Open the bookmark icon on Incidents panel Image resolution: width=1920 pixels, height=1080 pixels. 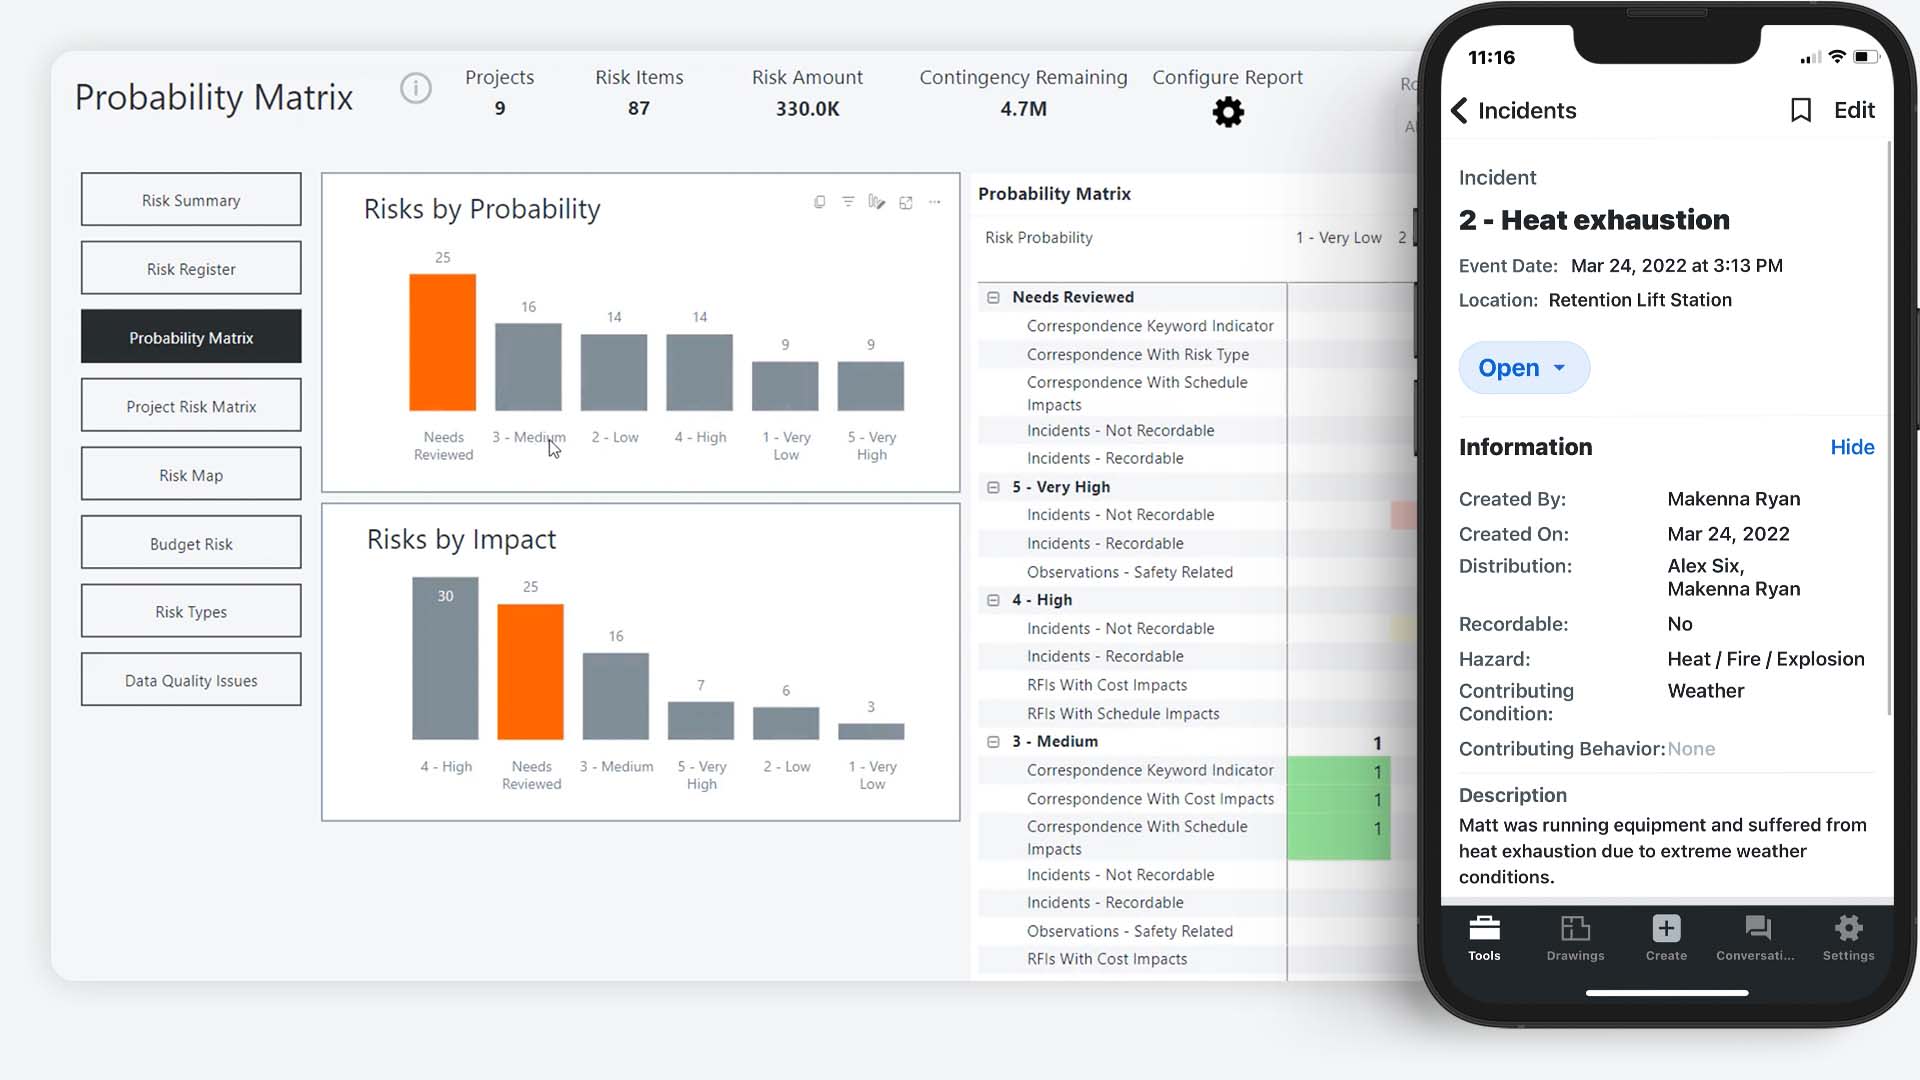[1799, 109]
